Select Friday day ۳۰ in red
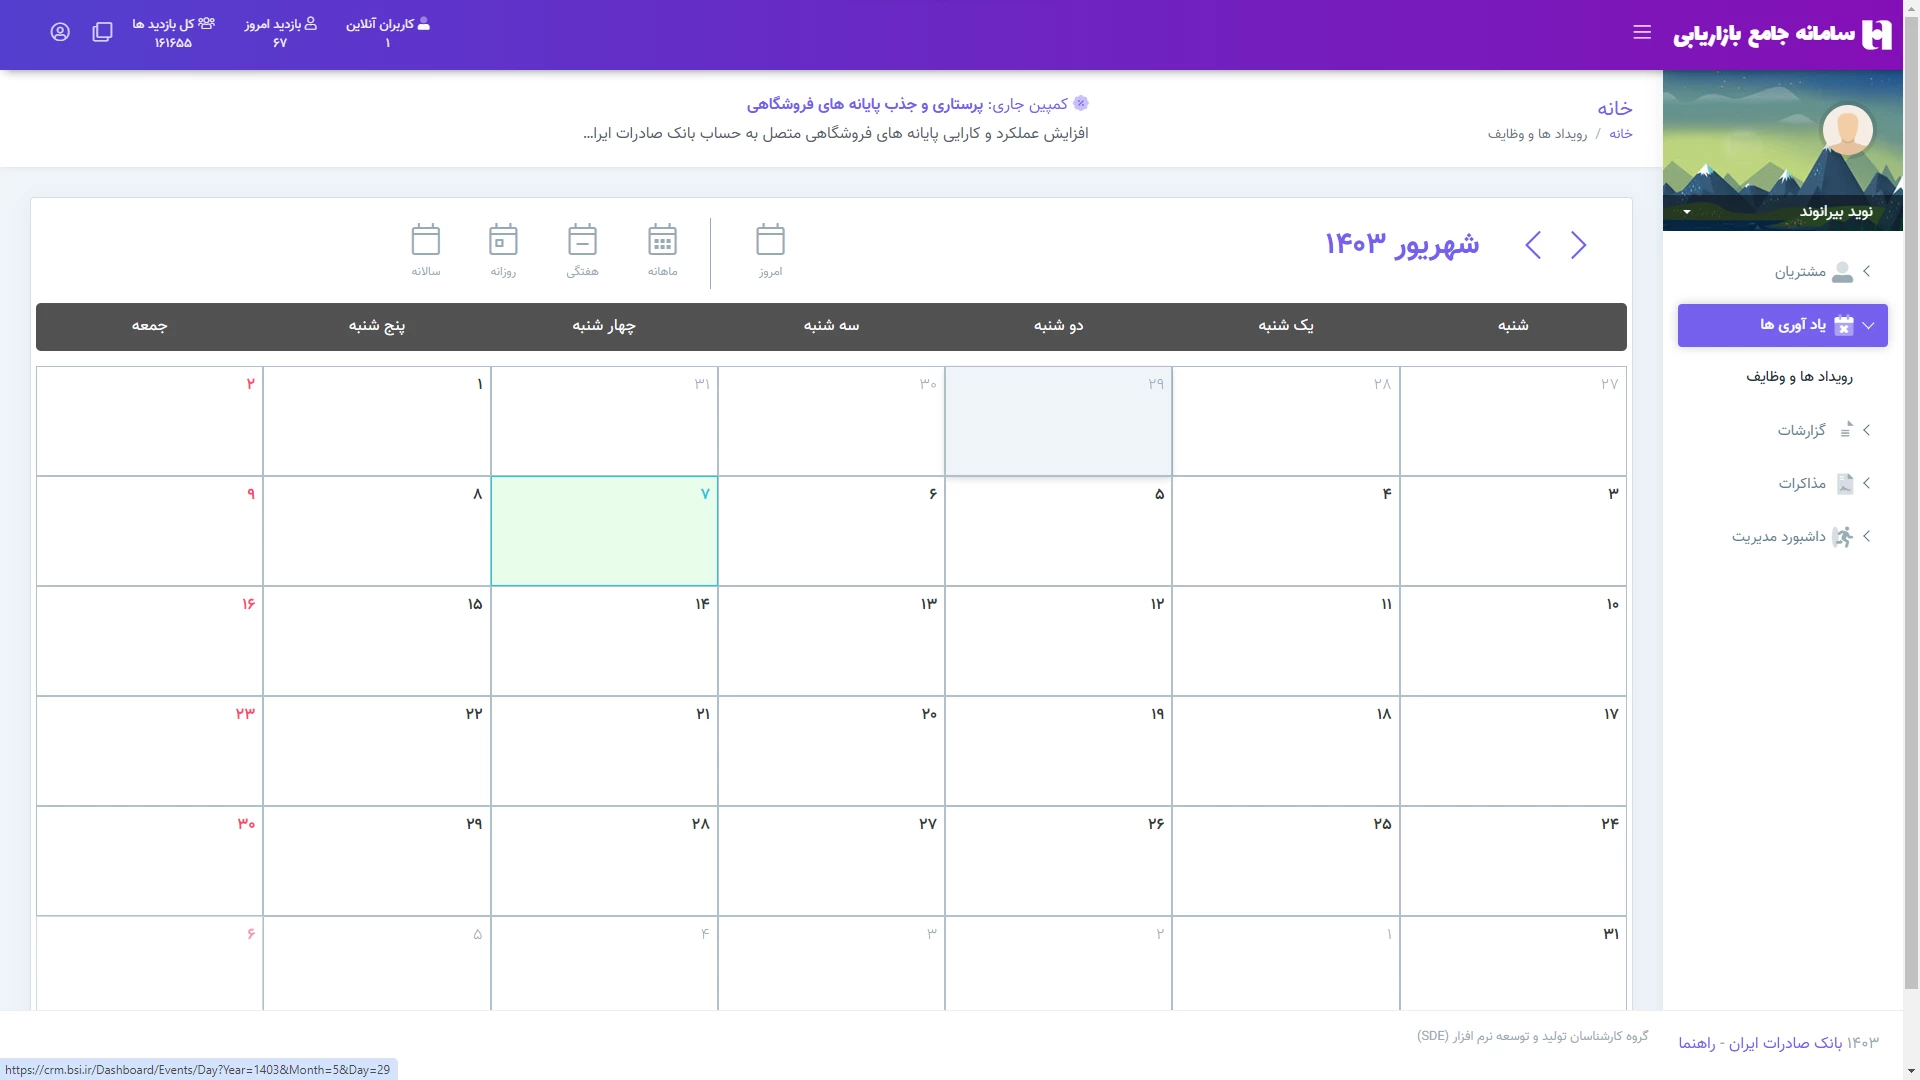1920x1080 pixels. point(149,861)
